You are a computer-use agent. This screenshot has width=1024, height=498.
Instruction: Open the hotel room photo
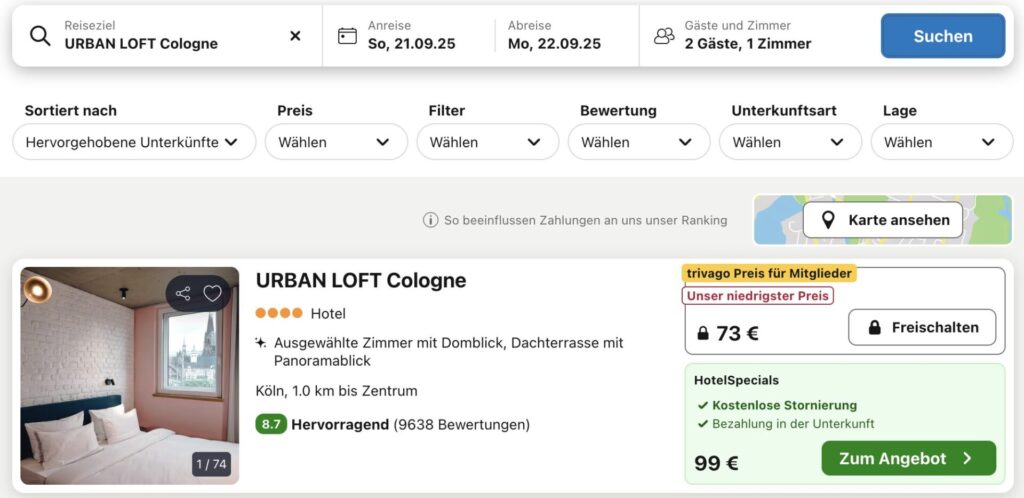[x=130, y=376]
